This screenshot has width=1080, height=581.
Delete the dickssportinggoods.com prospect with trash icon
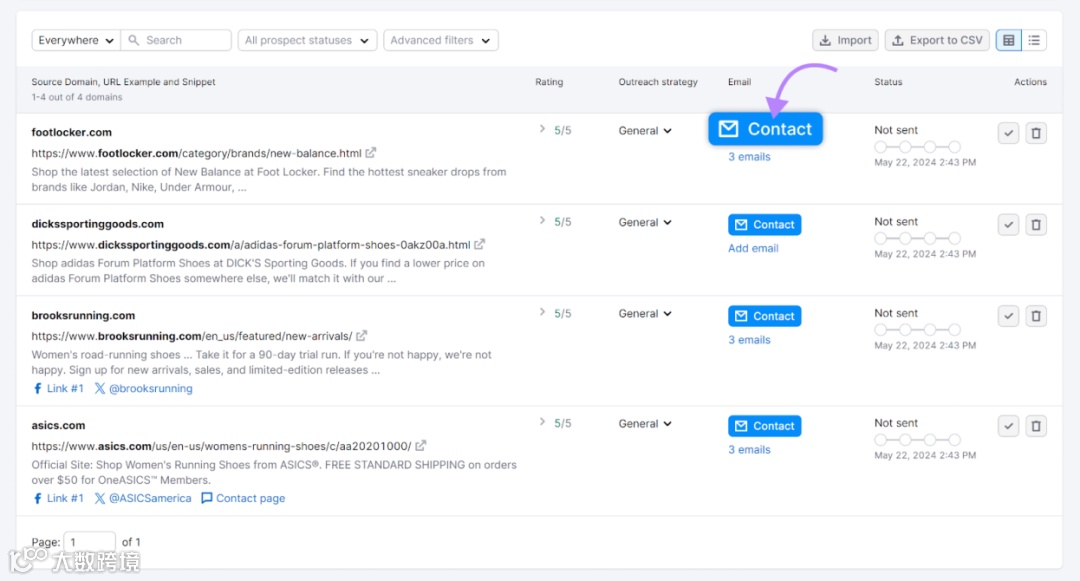click(1036, 224)
